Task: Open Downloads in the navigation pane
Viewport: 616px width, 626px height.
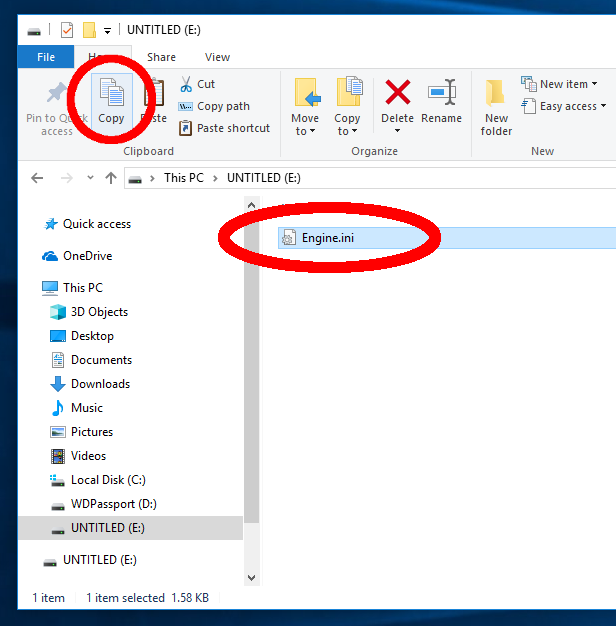Action: [x=100, y=384]
